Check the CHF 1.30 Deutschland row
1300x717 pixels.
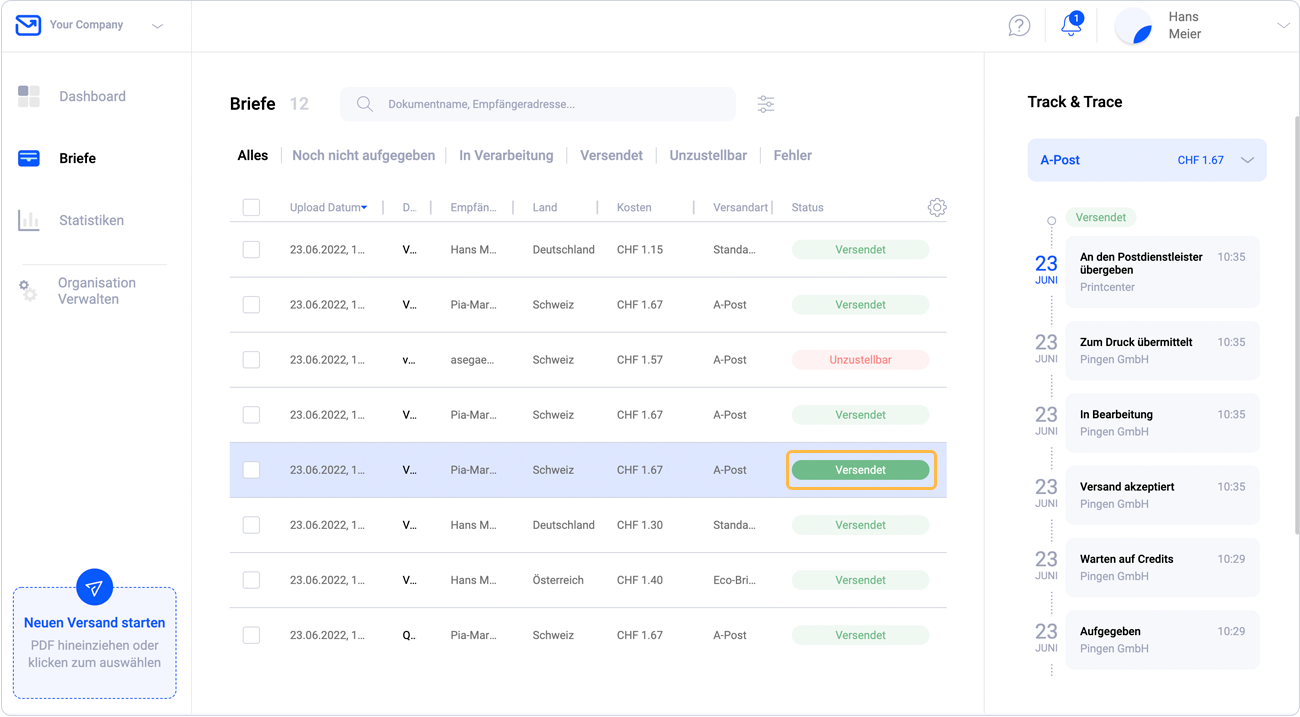tap(251, 524)
